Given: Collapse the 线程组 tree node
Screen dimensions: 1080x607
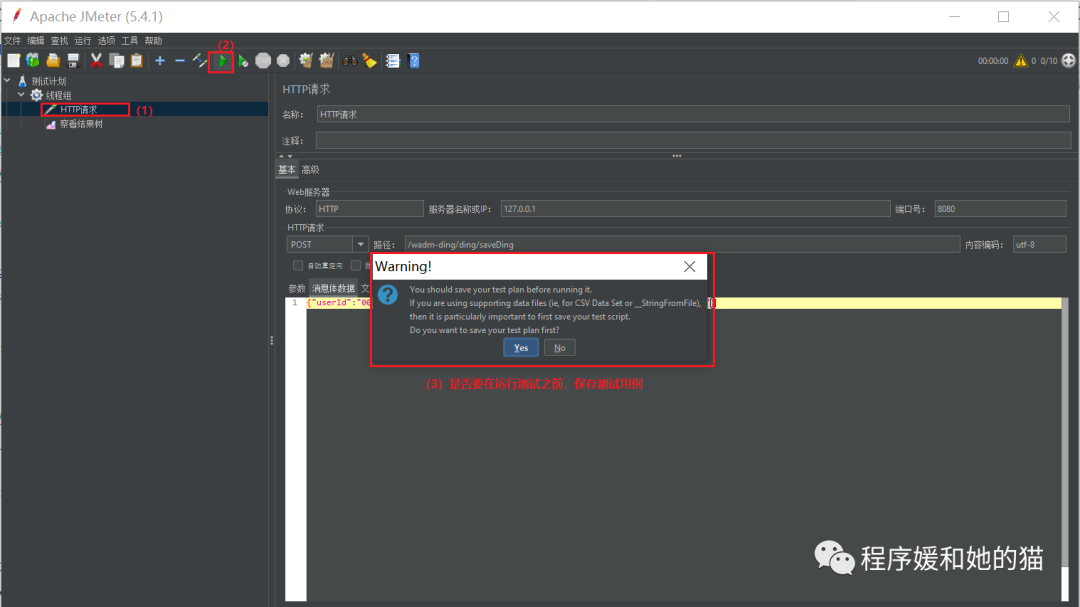Looking at the screenshot, I should coord(21,95).
